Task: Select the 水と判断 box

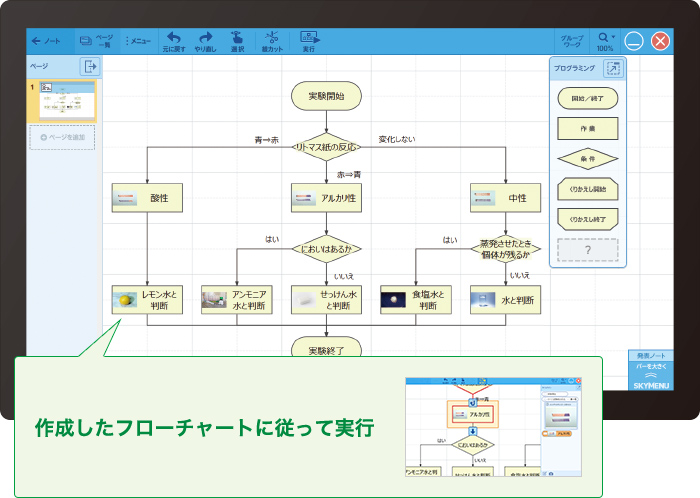Action: (x=505, y=300)
